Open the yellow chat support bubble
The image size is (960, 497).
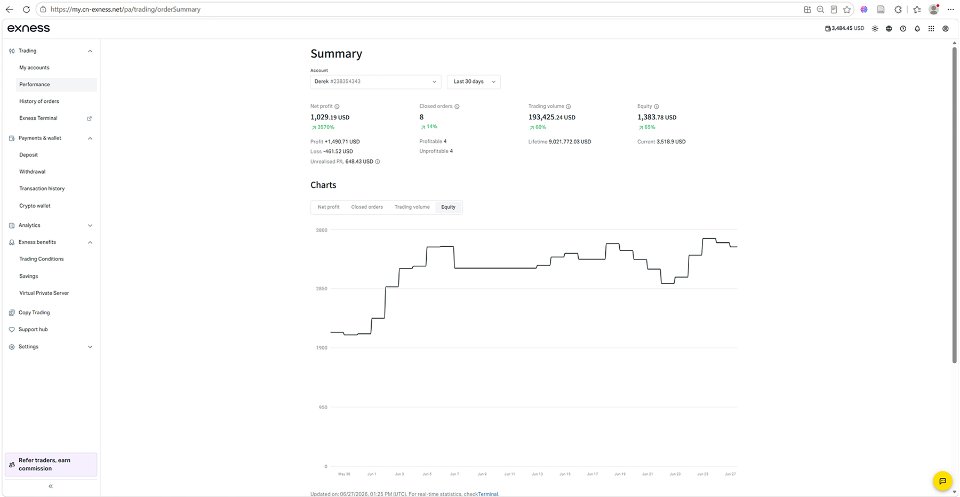[x=942, y=480]
